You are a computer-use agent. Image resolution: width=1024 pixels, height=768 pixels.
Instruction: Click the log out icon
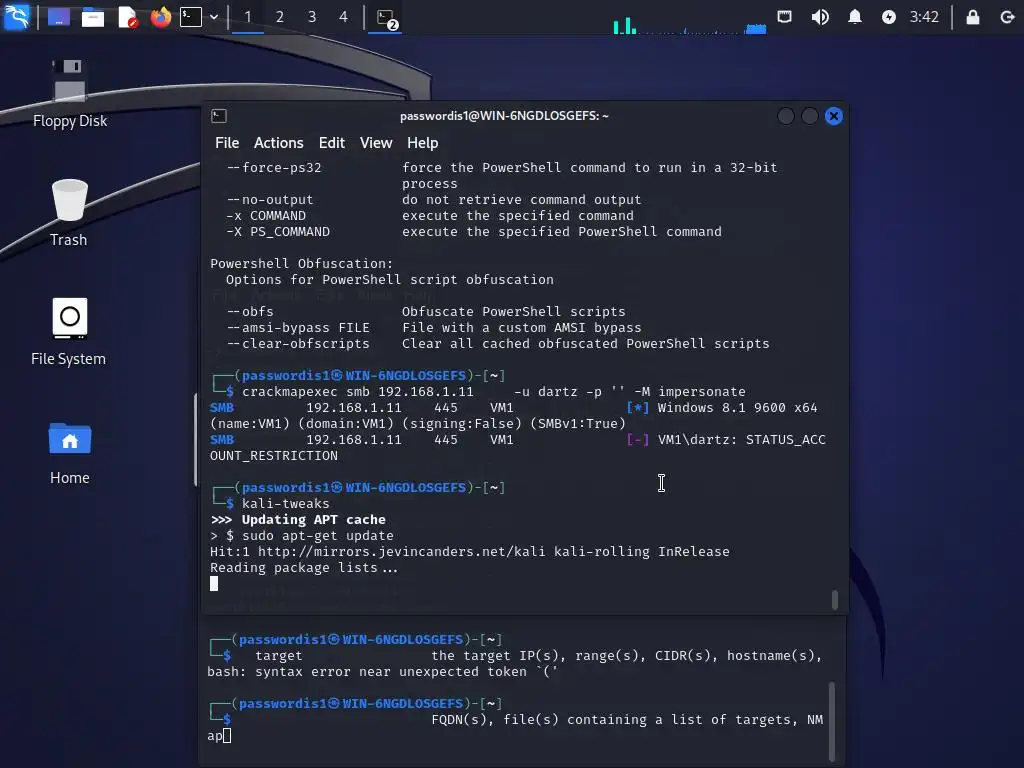pos(1007,17)
